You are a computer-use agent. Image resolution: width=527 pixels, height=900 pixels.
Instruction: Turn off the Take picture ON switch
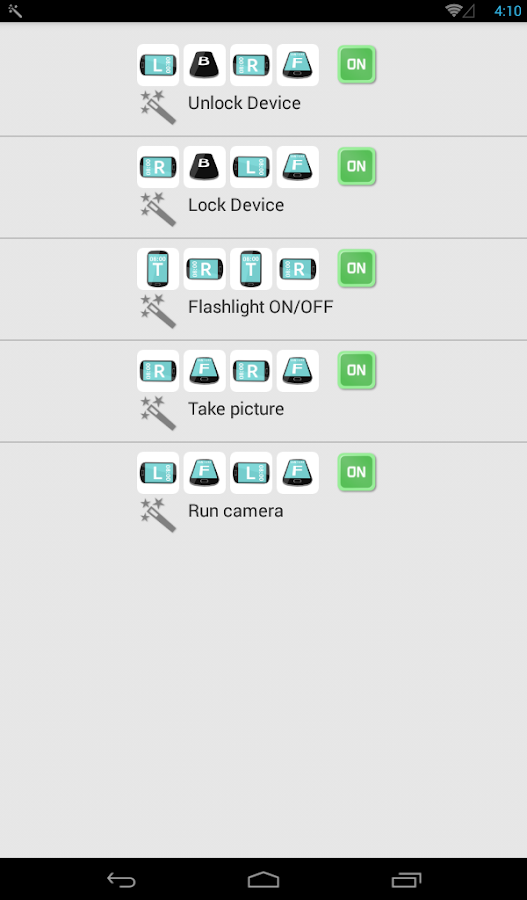point(356,370)
